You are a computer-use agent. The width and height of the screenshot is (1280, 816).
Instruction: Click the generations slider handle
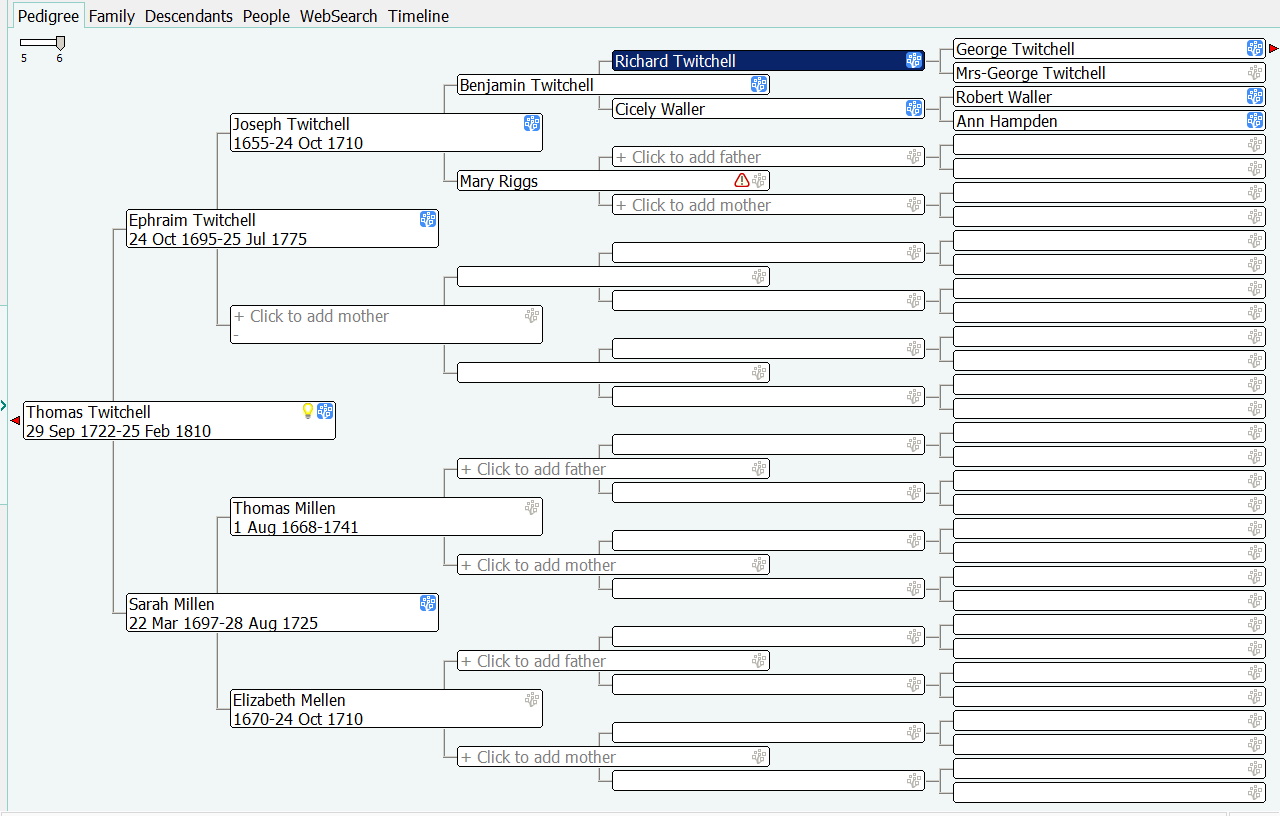coord(60,42)
